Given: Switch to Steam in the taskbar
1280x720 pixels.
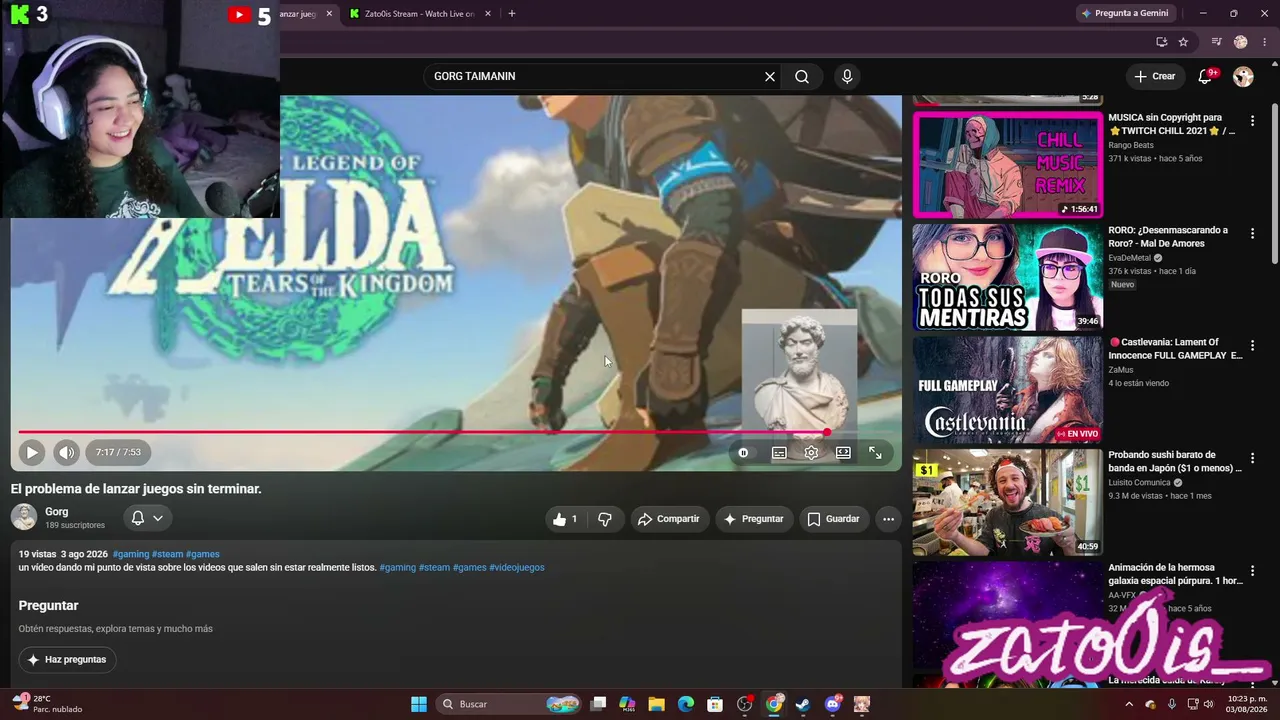Looking at the screenshot, I should 803,704.
